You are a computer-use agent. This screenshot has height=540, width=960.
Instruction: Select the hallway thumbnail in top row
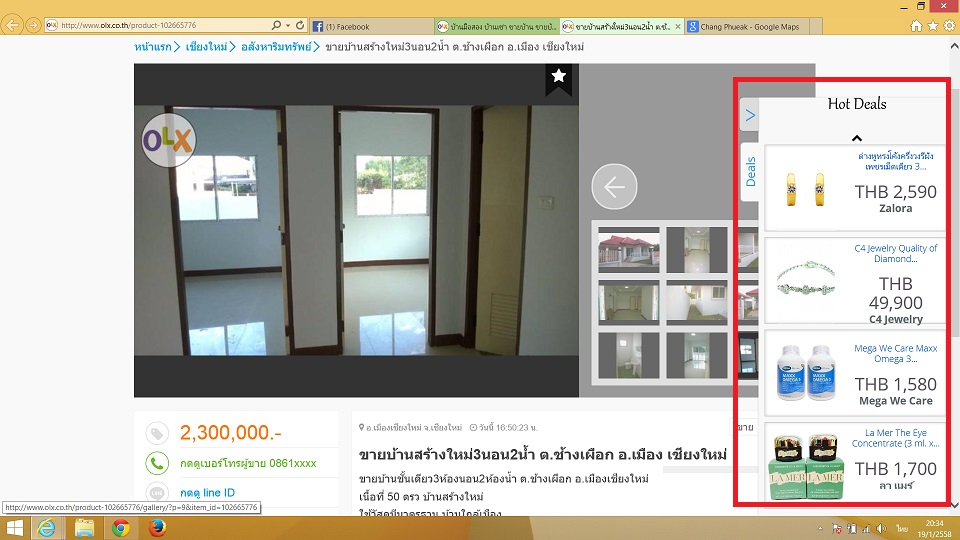point(697,250)
